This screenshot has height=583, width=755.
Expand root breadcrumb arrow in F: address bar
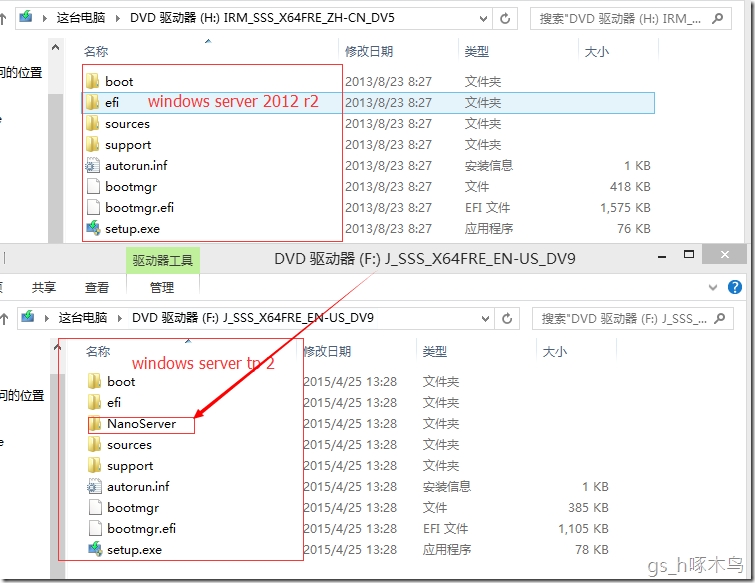click(47, 318)
